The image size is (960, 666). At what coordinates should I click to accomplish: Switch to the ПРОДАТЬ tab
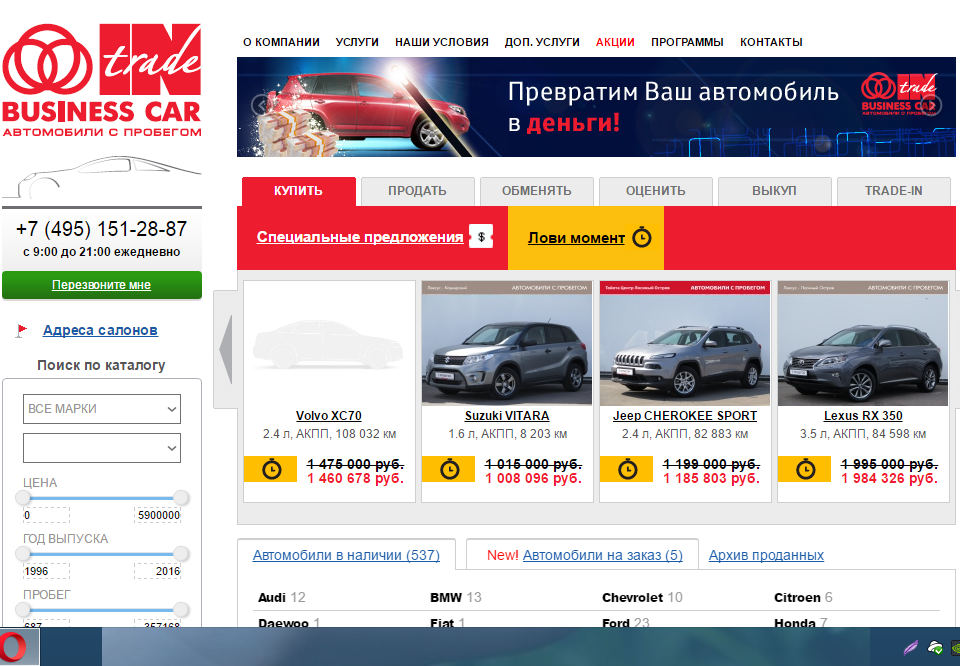coord(418,191)
